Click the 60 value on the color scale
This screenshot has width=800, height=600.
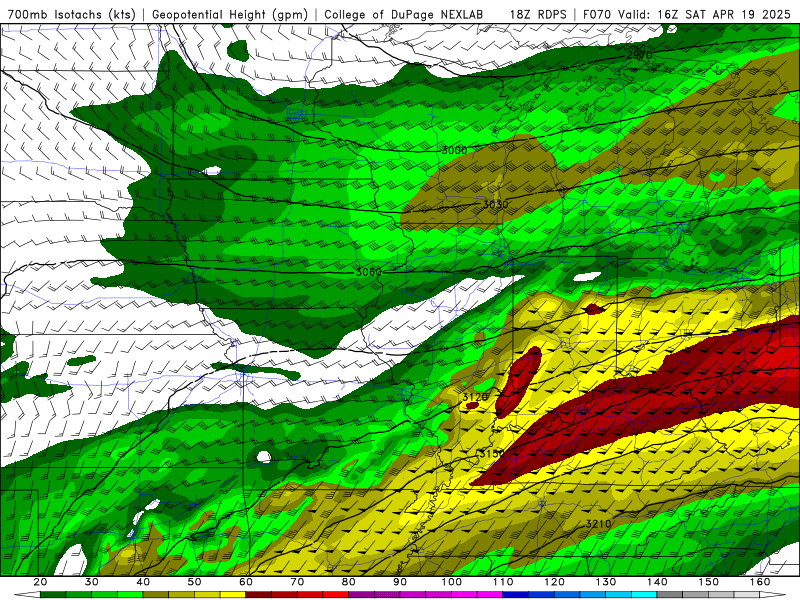246,582
